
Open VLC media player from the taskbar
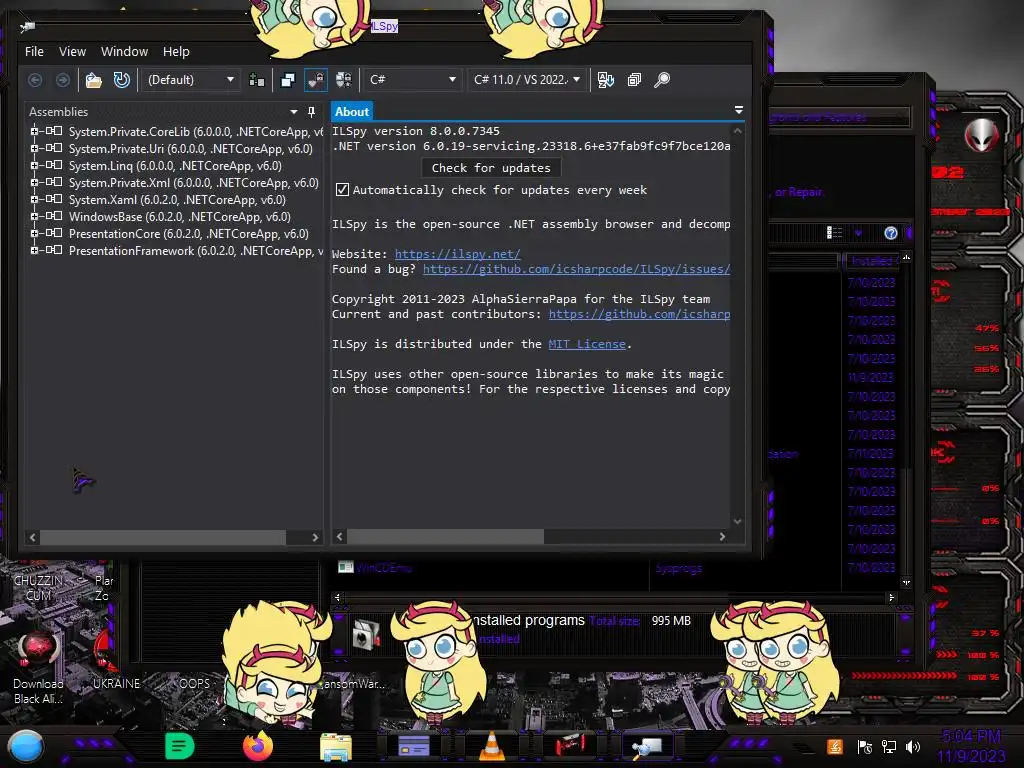[x=492, y=746]
